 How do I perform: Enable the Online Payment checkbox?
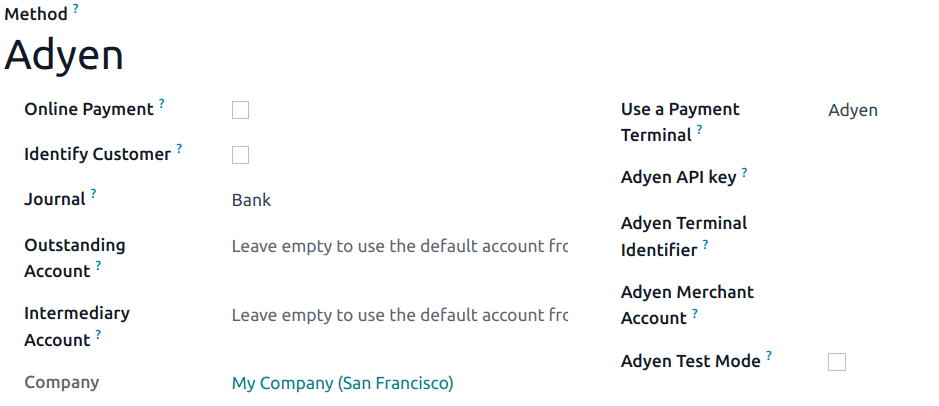click(240, 110)
